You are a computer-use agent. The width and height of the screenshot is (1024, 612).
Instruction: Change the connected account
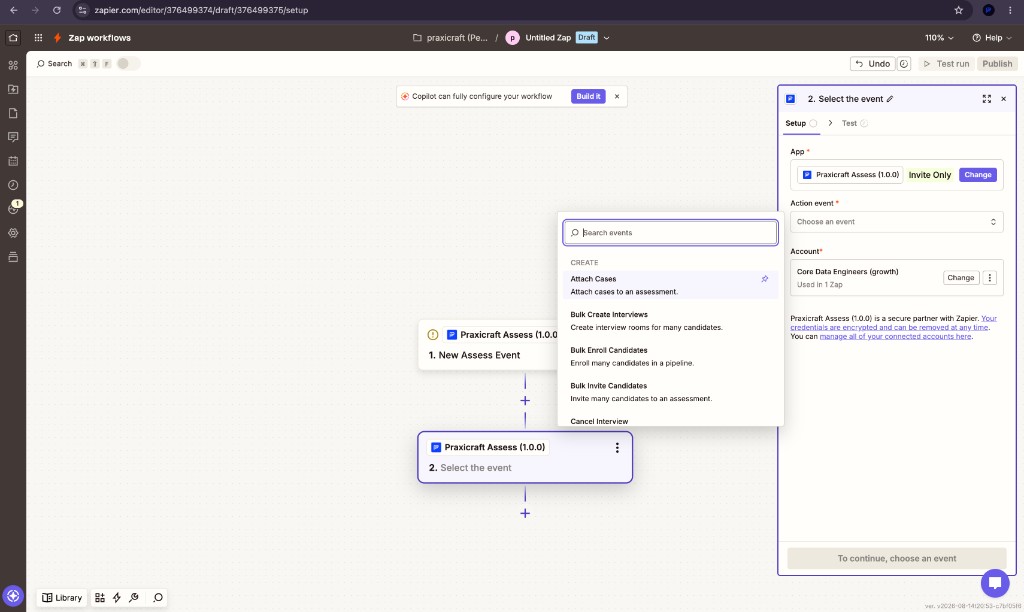961,278
